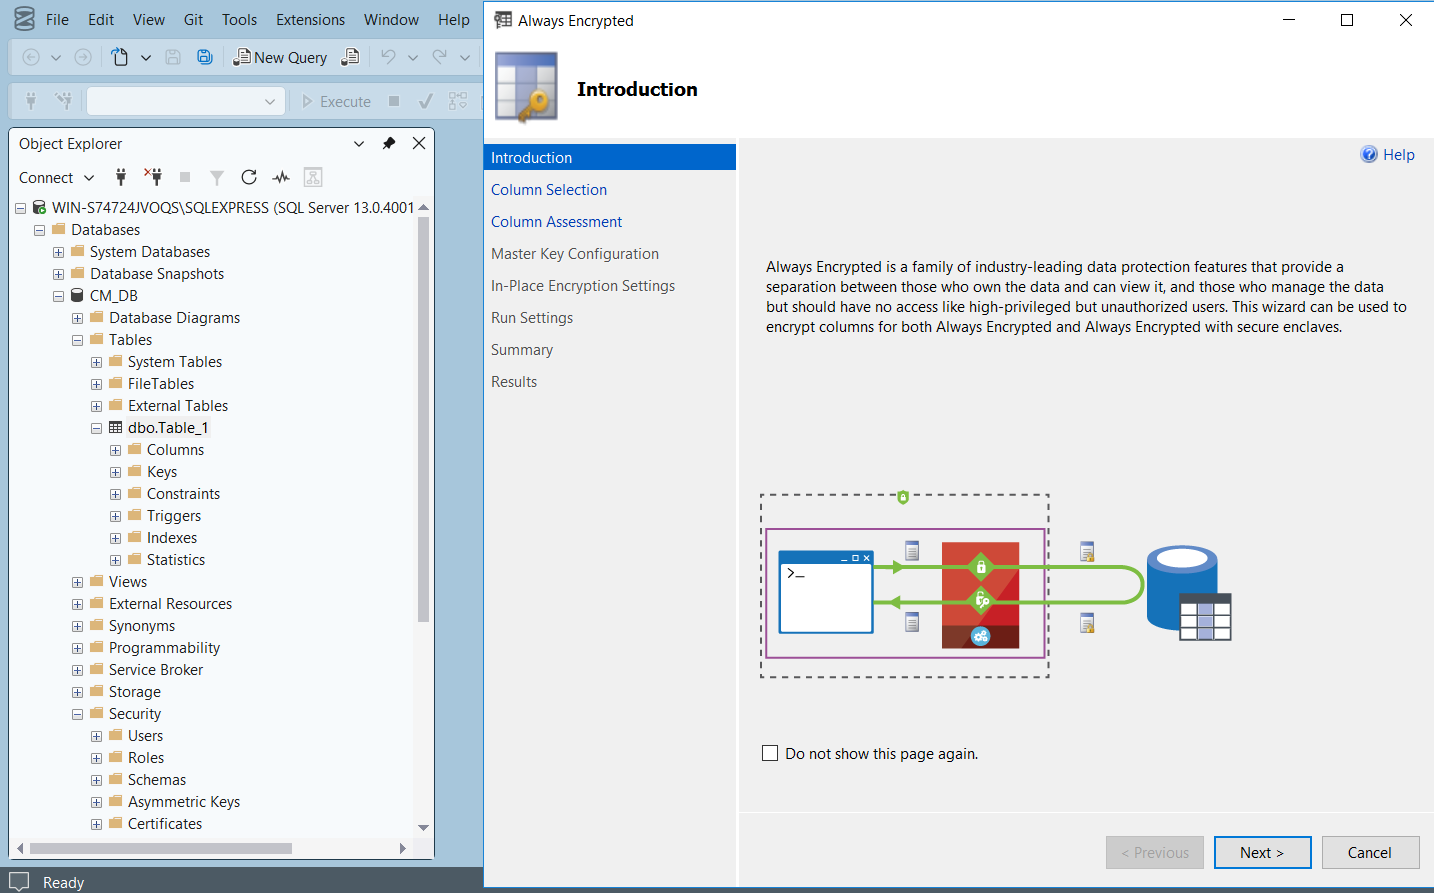1434x893 pixels.
Task: Click the Undo toolbar icon
Action: (x=388, y=57)
